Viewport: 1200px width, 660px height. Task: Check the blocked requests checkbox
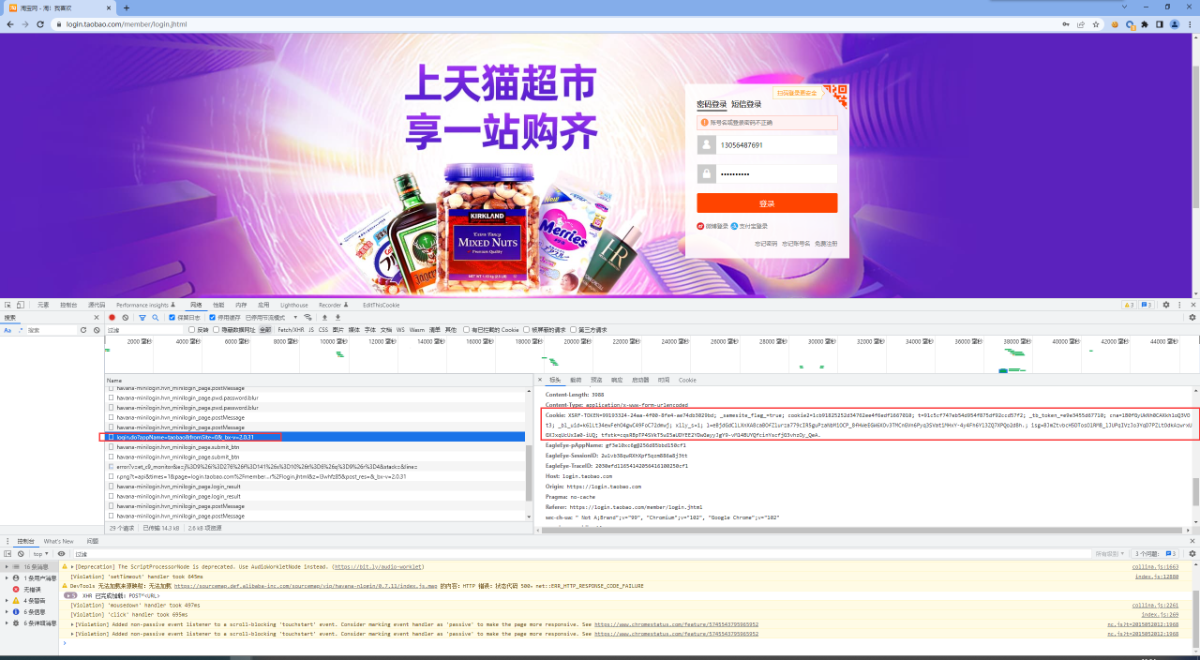tap(526, 330)
